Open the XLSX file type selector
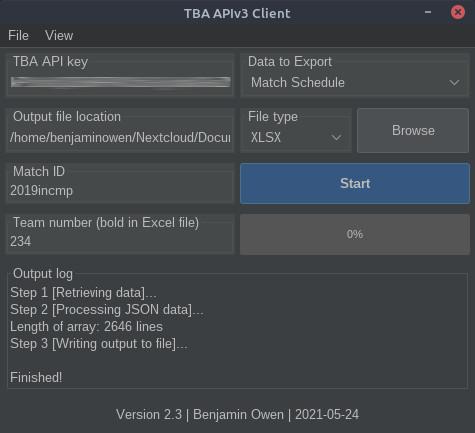This screenshot has height=433, width=475. point(296,137)
